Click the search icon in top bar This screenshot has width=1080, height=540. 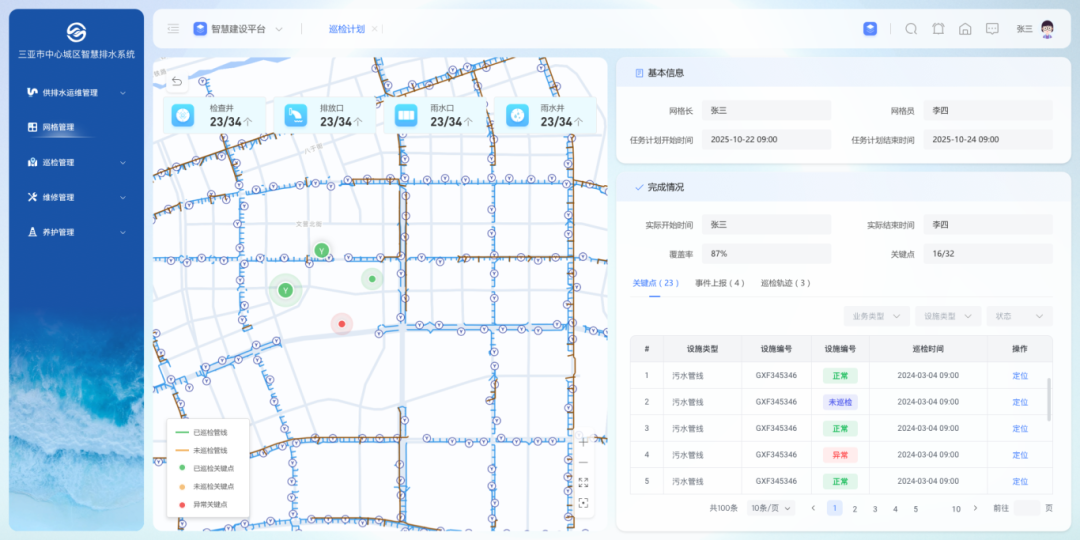pos(911,29)
